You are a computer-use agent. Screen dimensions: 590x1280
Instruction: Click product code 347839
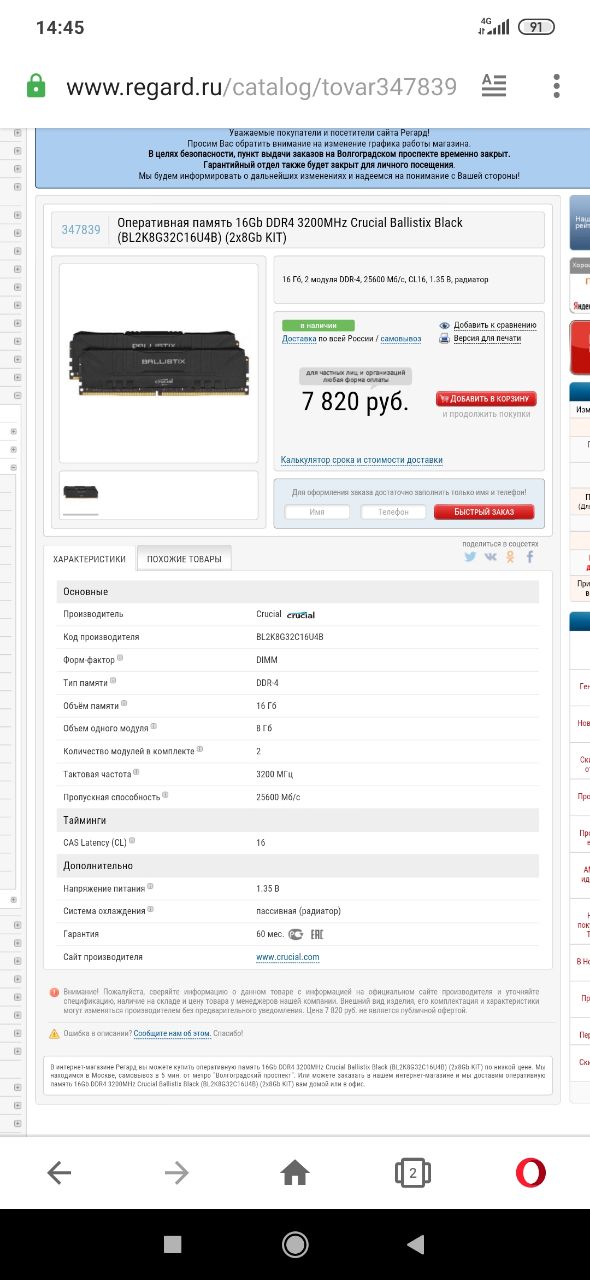(81, 229)
